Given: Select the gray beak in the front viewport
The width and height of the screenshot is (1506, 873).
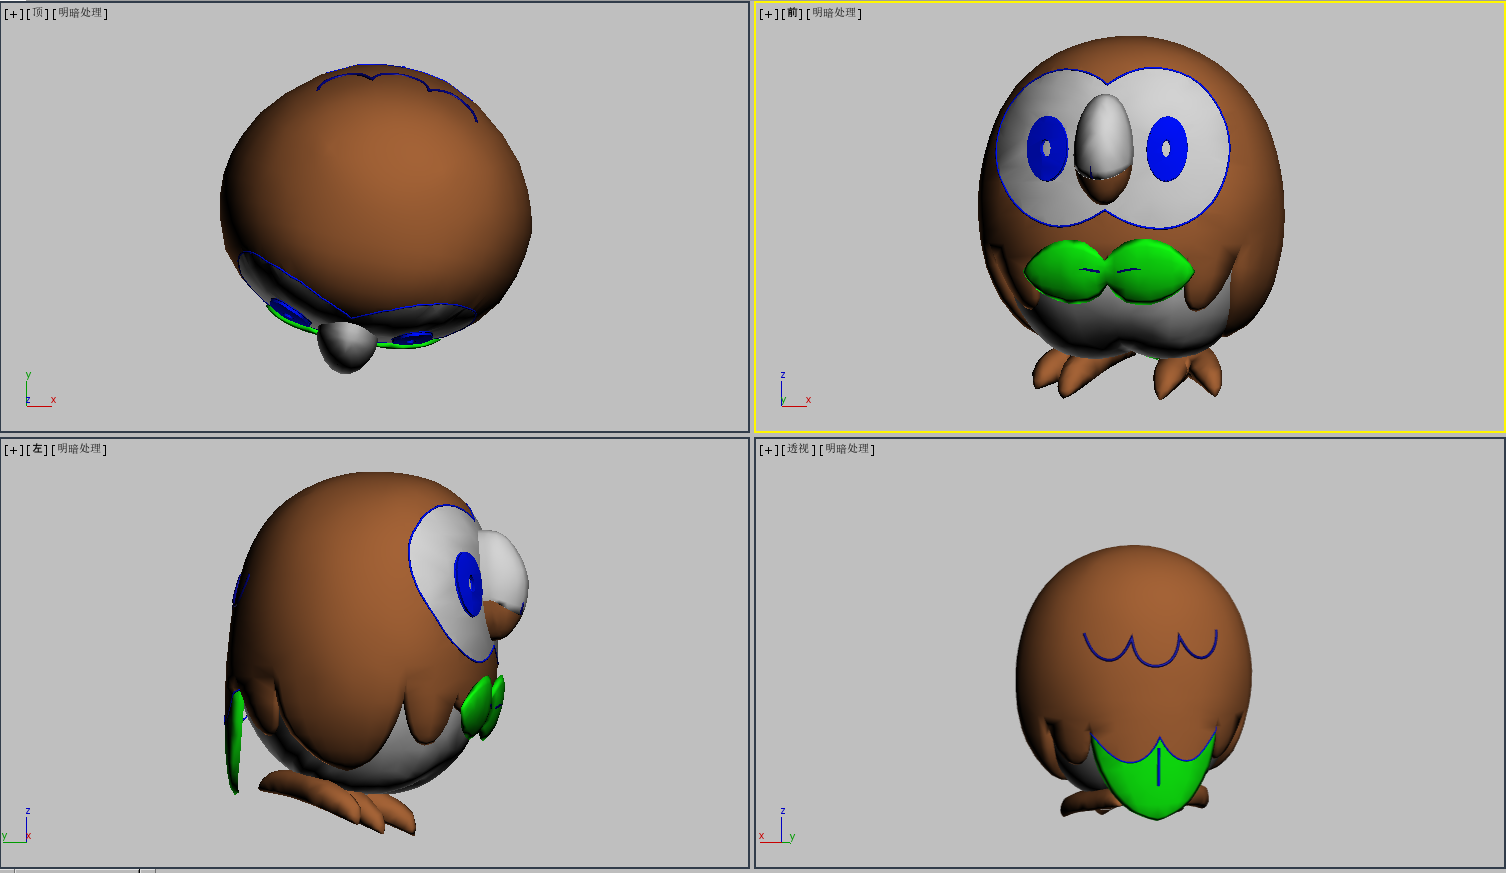Looking at the screenshot, I should (x=1104, y=135).
